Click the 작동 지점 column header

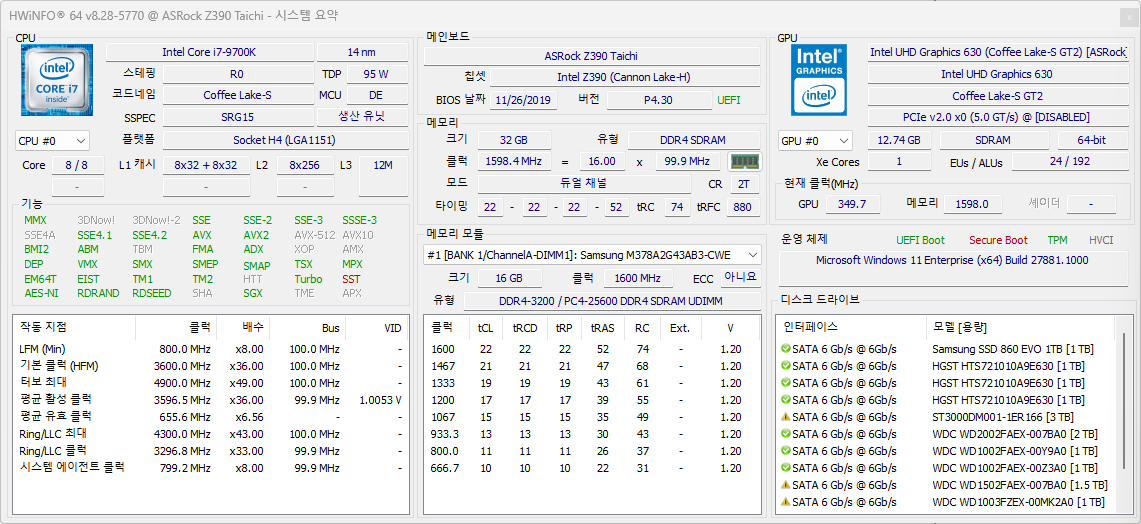click(43, 328)
